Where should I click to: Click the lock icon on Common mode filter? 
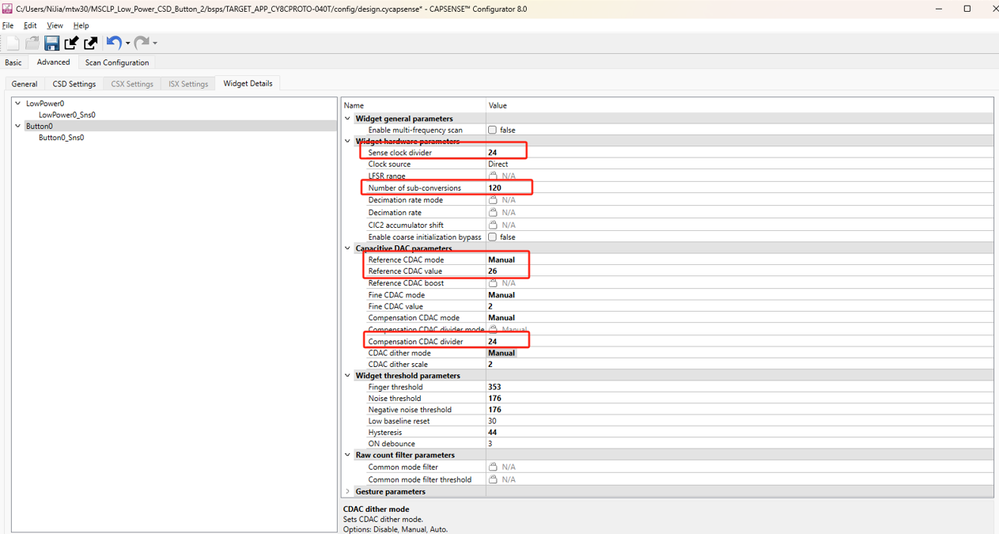point(492,467)
